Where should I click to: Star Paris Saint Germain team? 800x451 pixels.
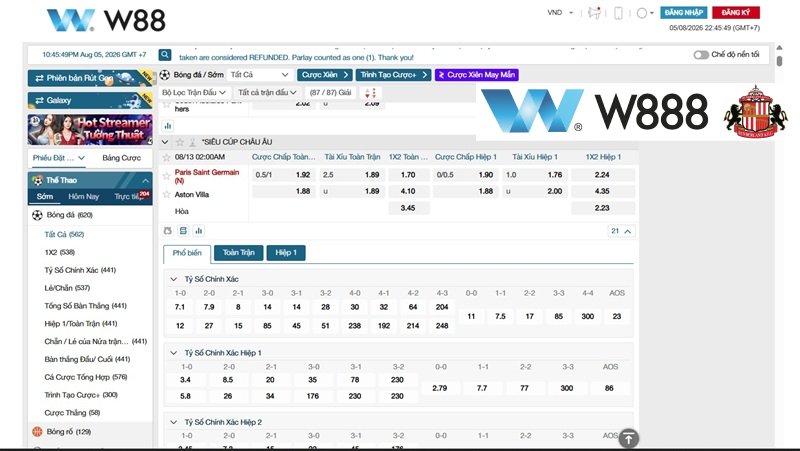click(x=166, y=176)
